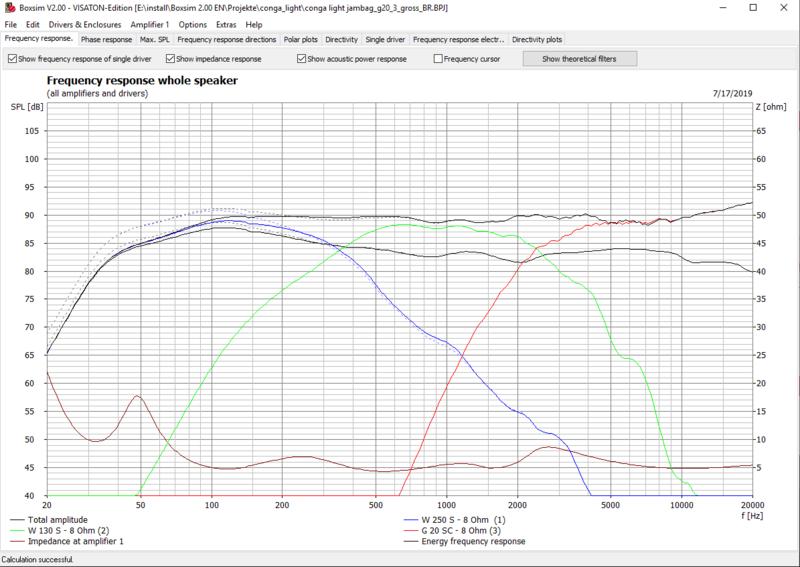Open the Frequency response electr.. tab
The width and height of the screenshot is (800, 567).
459,39
